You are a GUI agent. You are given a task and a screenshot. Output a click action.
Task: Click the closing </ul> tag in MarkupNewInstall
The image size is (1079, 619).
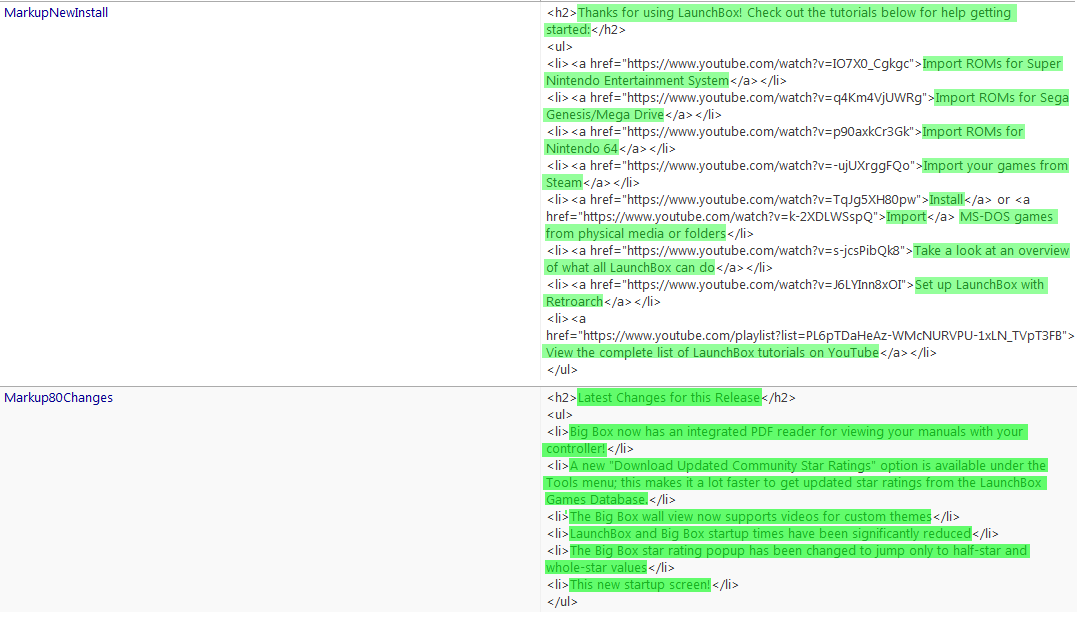pyautogui.click(x=562, y=369)
